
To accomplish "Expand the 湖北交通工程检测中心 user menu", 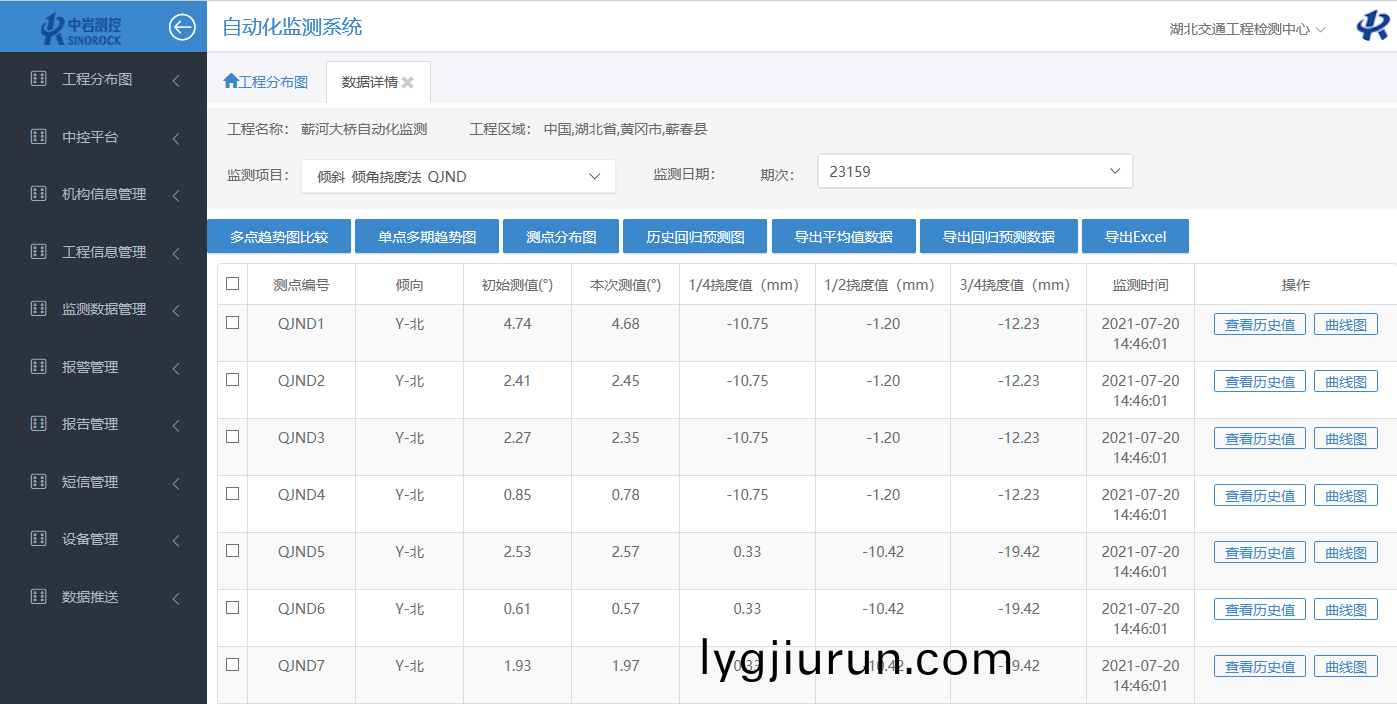I will pos(1247,30).
